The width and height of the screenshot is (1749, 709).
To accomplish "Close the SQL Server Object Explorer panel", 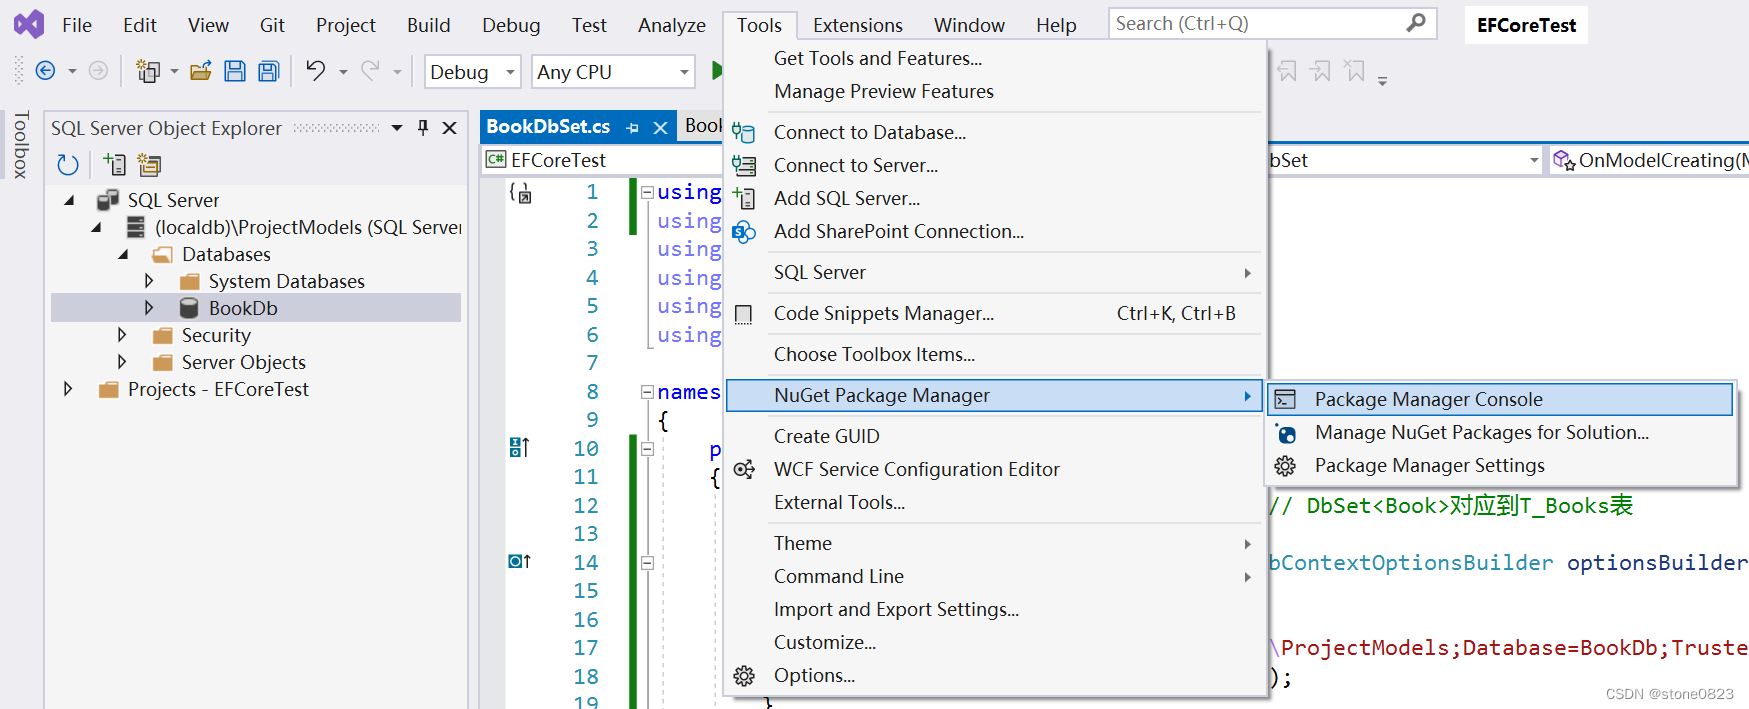I will pos(450,128).
